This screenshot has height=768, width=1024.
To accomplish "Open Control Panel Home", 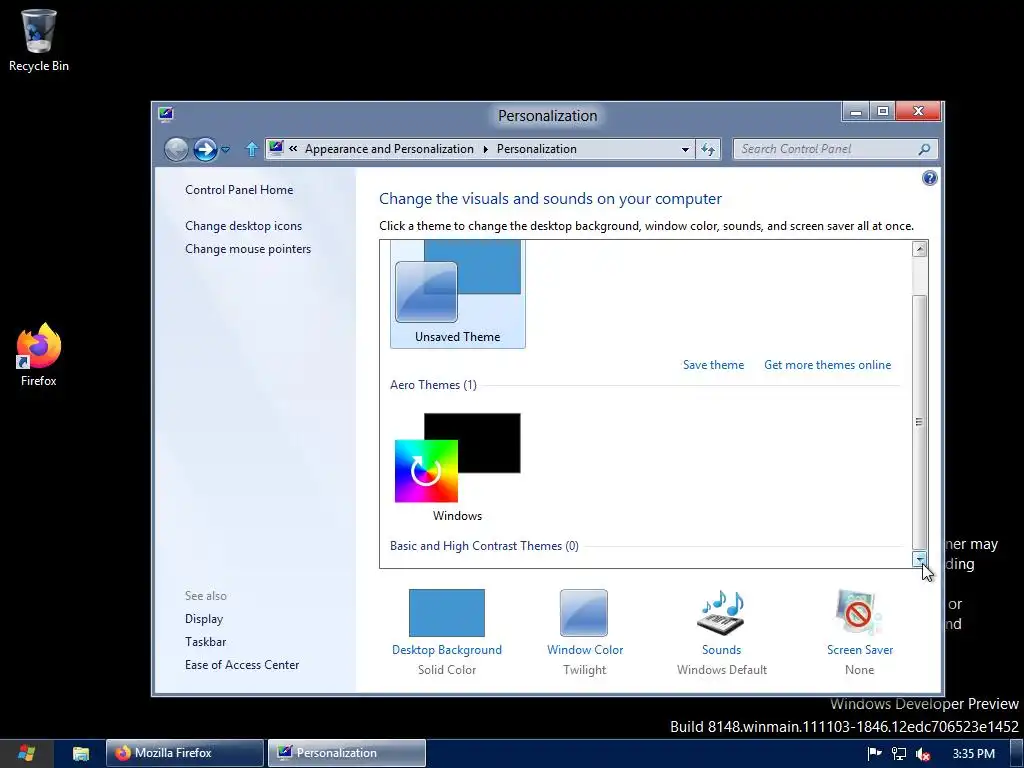I will [239, 190].
